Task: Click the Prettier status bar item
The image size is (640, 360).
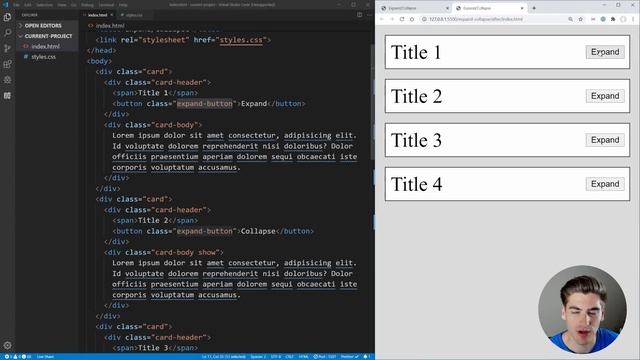Action: coord(349,357)
